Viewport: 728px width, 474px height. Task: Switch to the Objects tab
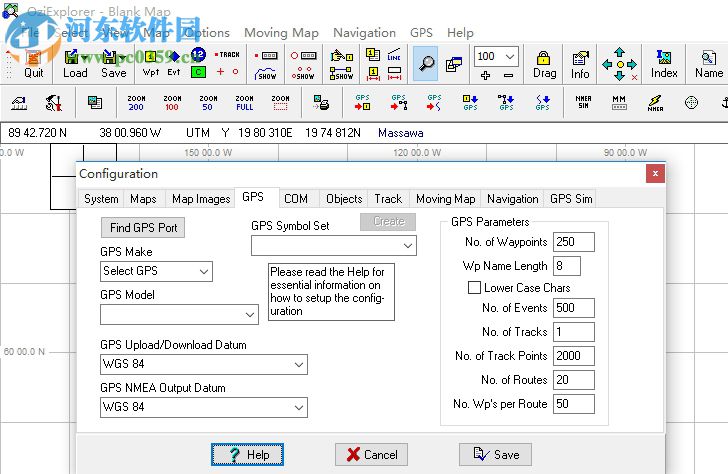(344, 199)
